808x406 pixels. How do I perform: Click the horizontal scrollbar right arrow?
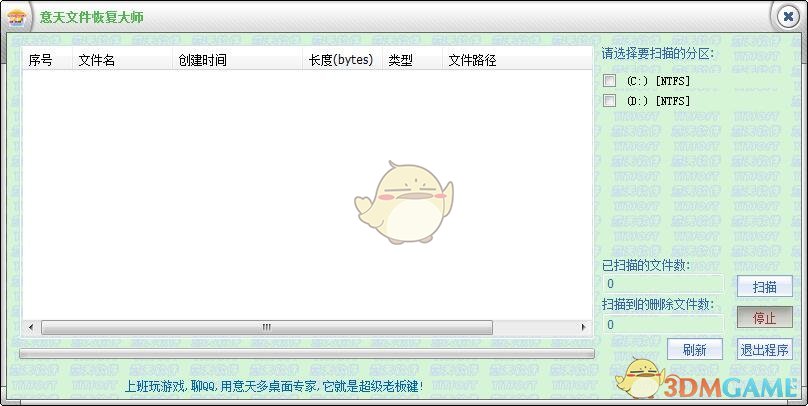tap(584, 327)
